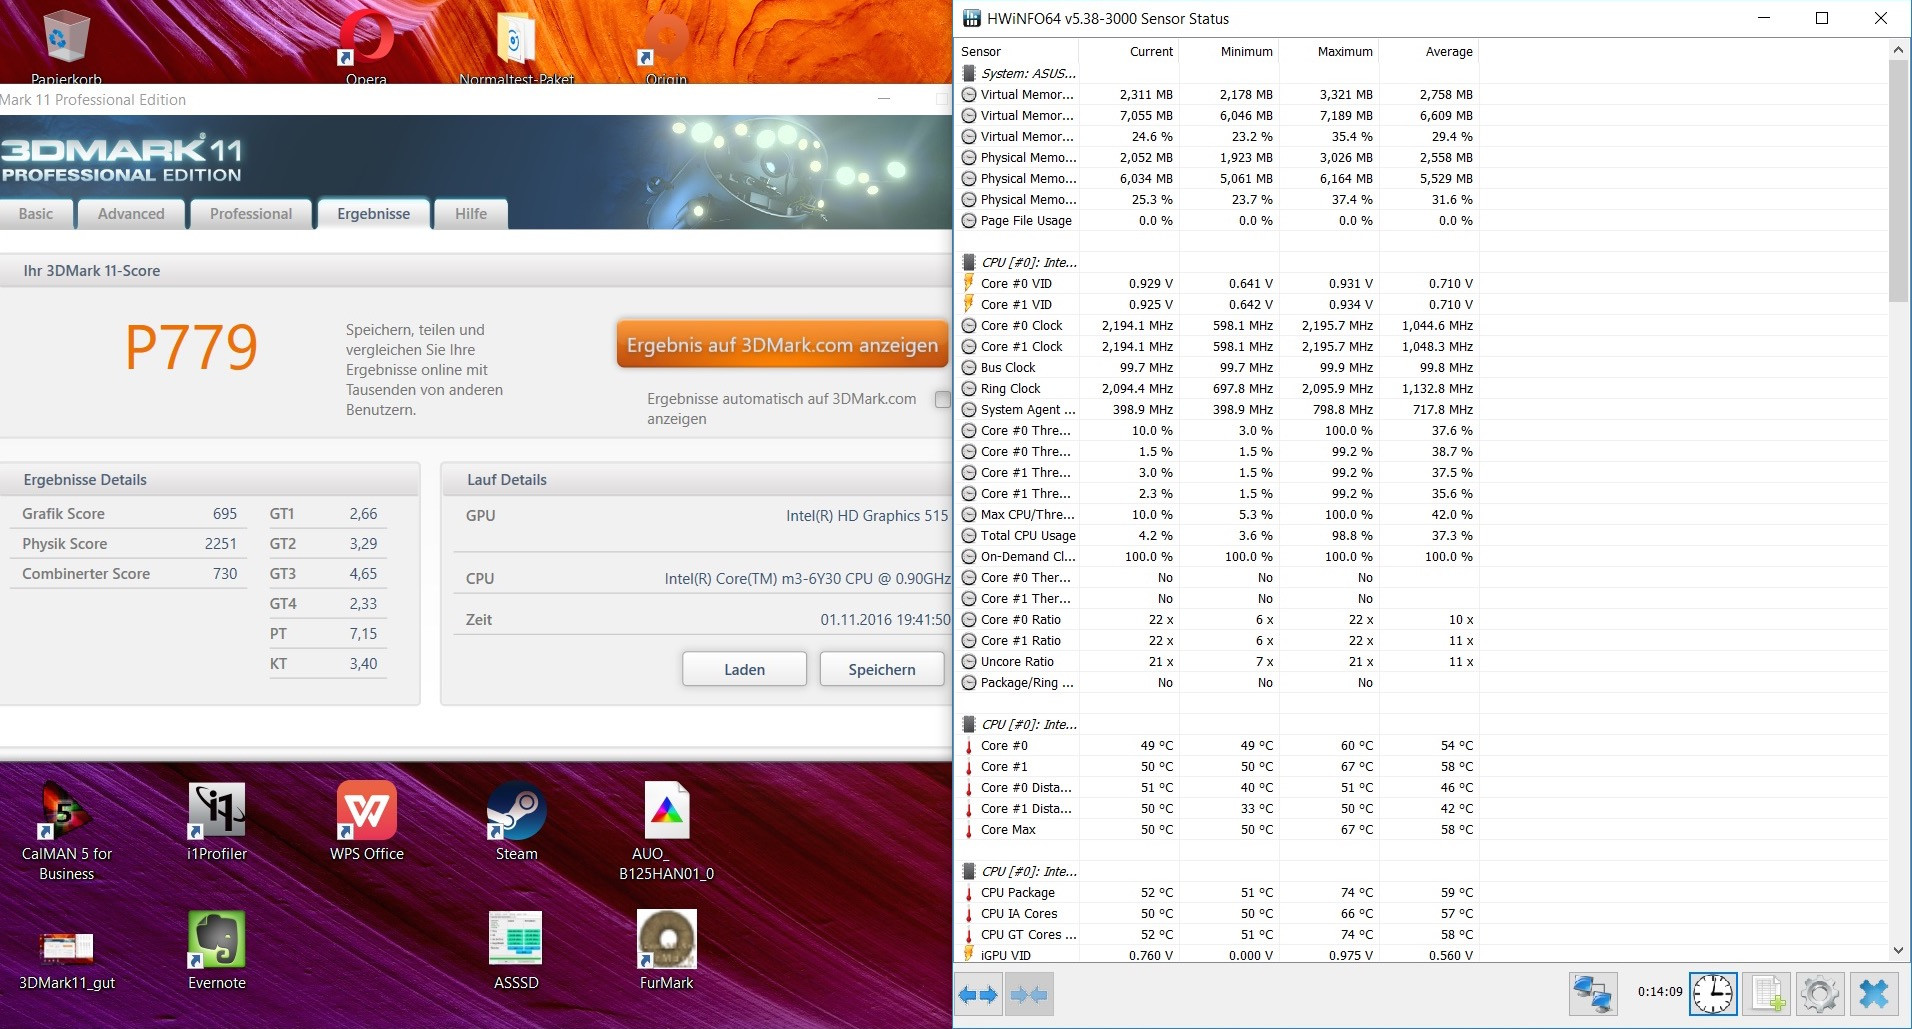
Task: Click the P779 score value
Action: pos(191,347)
